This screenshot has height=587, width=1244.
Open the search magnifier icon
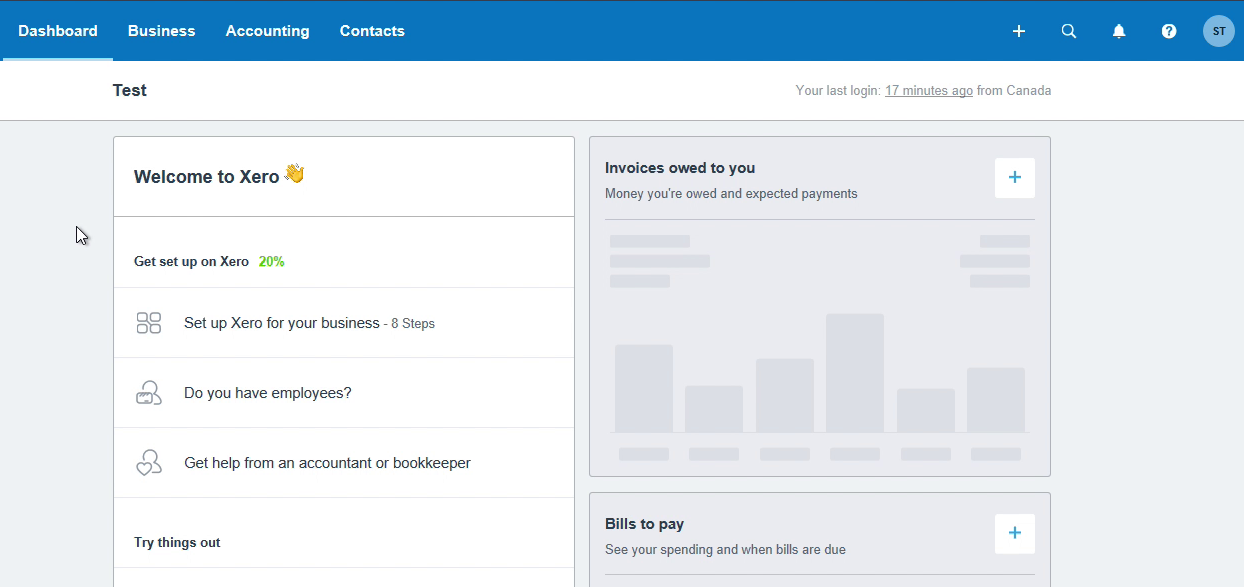click(x=1069, y=31)
